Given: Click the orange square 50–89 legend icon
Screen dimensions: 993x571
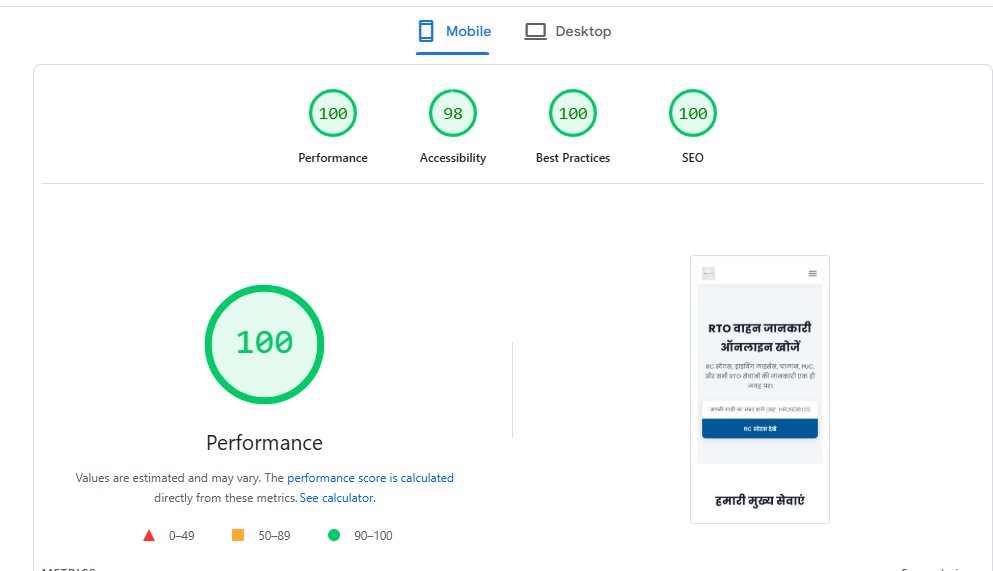Looking at the screenshot, I should pyautogui.click(x=238, y=535).
